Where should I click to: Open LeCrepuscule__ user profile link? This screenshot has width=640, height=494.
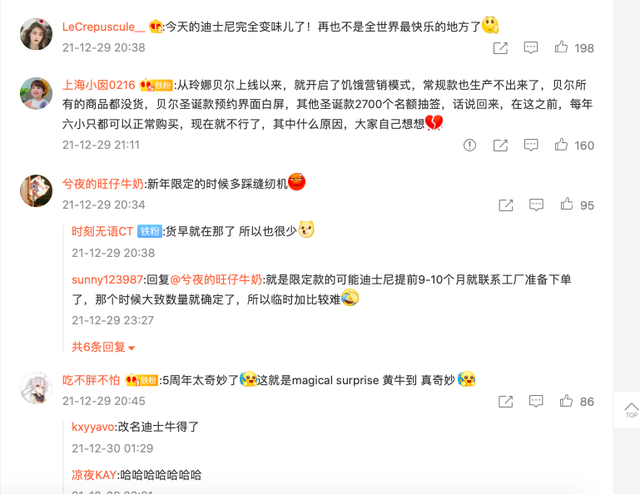point(103,27)
